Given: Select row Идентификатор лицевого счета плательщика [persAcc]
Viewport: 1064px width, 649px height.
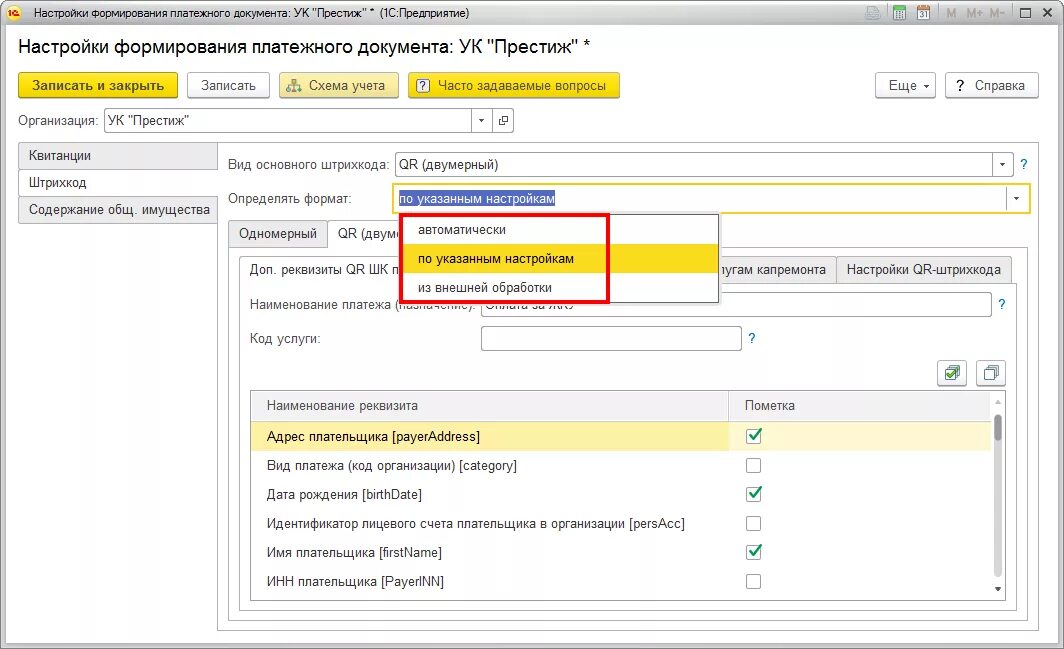Looking at the screenshot, I should point(621,523).
